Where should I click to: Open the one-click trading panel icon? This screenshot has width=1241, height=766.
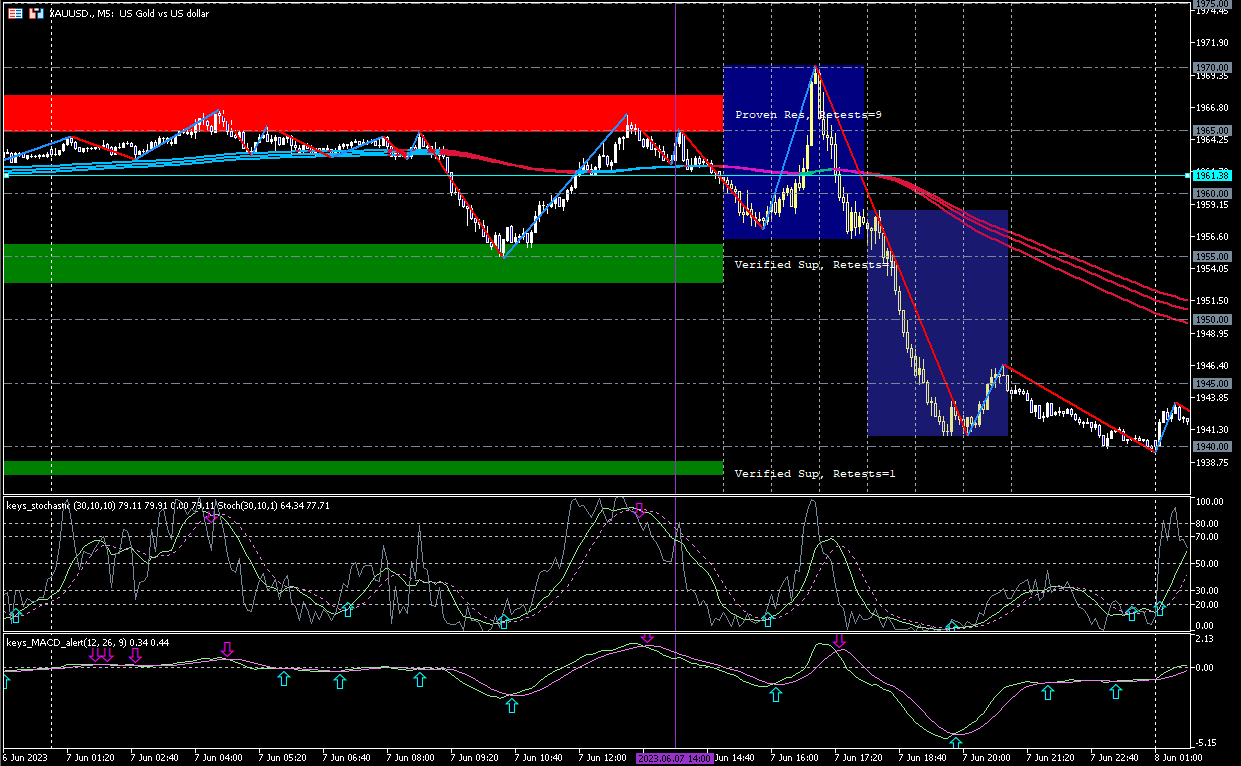(15, 13)
